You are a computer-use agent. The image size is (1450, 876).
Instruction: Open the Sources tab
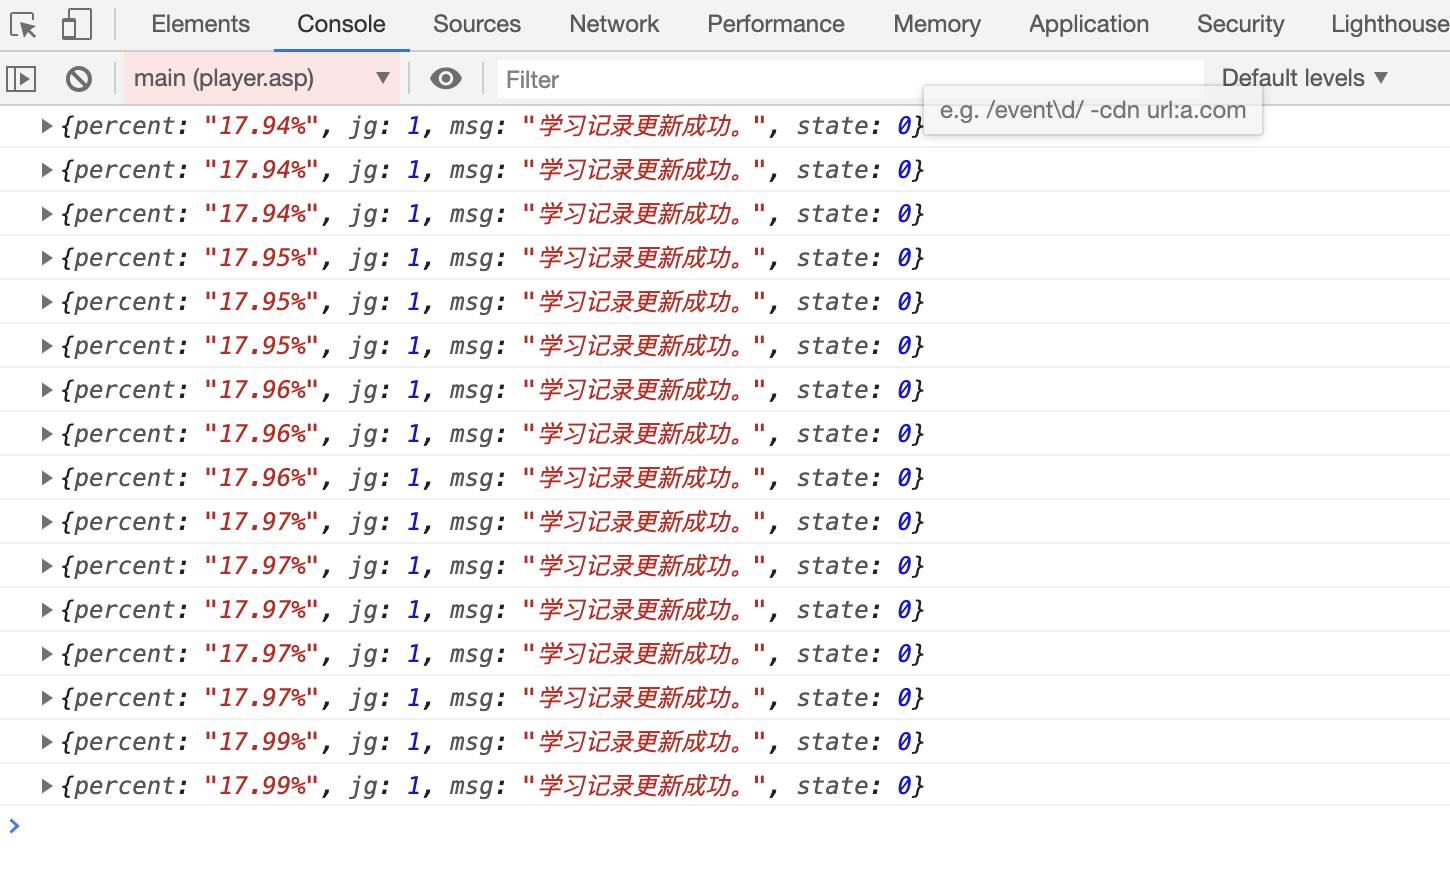(477, 24)
